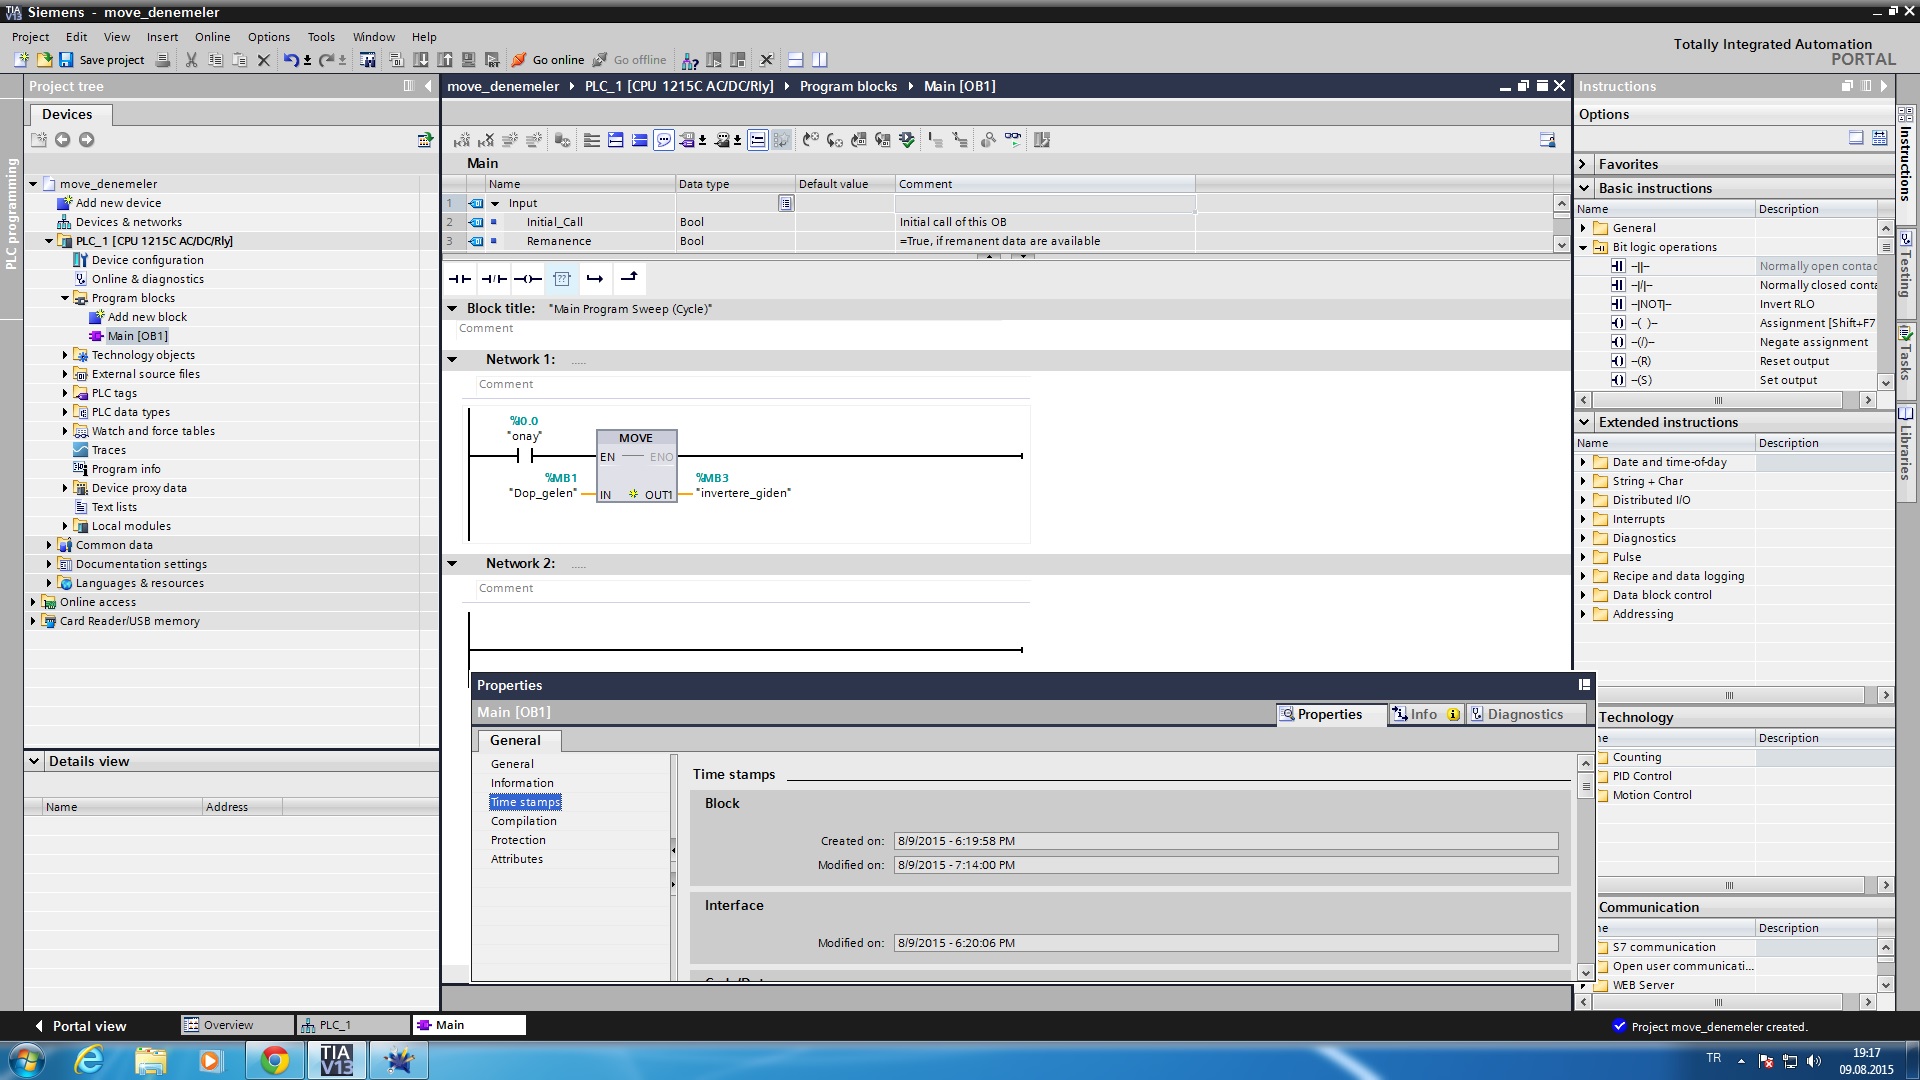Image resolution: width=1920 pixels, height=1080 pixels.
Task: Expand PLC tags tree node
Action: click(x=65, y=393)
